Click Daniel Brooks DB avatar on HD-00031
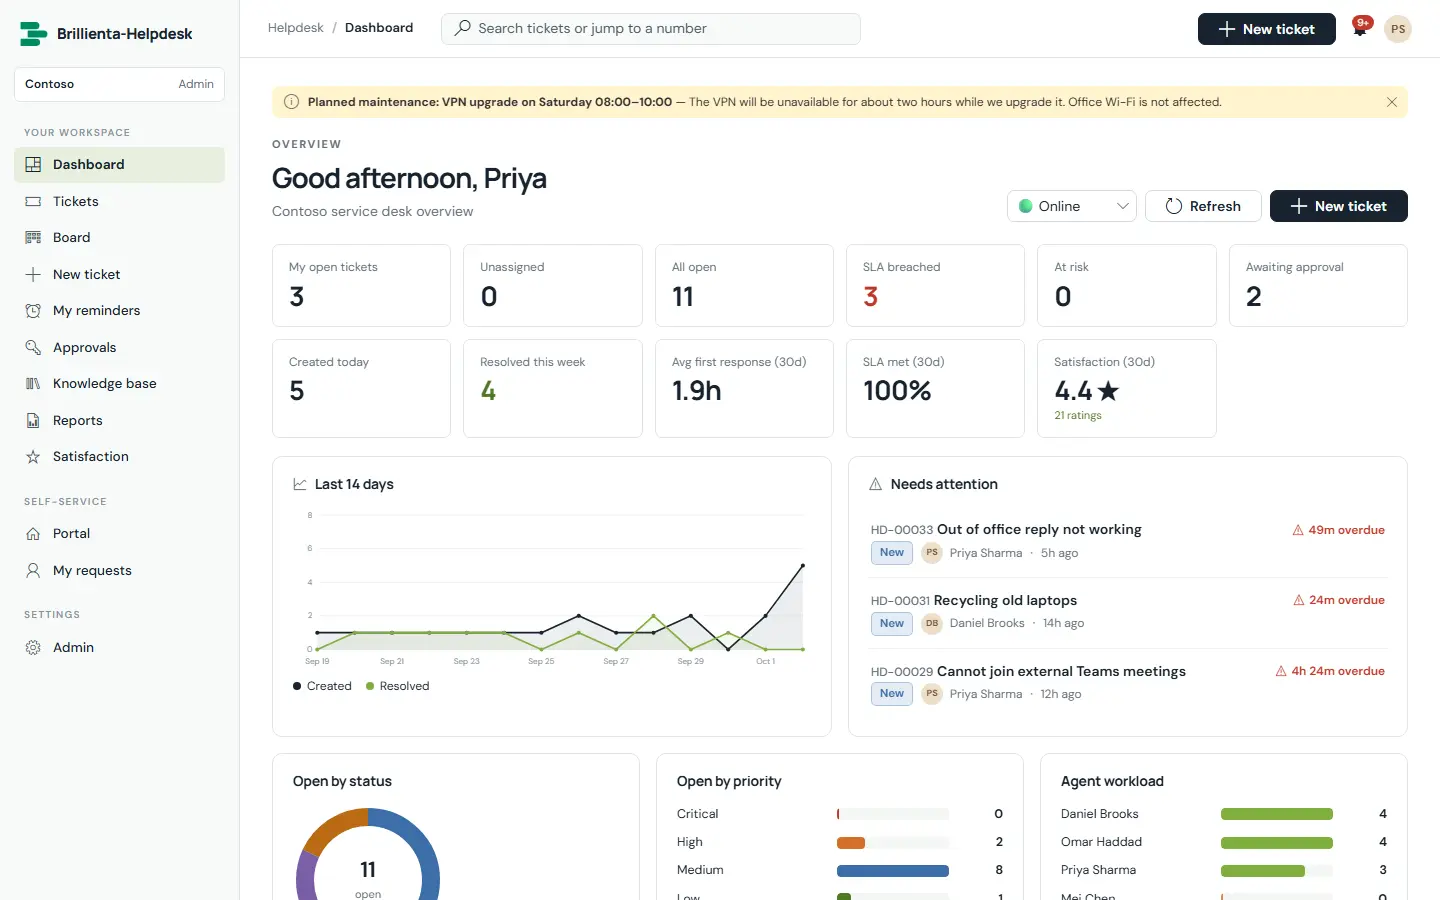The image size is (1440, 900). coord(932,623)
